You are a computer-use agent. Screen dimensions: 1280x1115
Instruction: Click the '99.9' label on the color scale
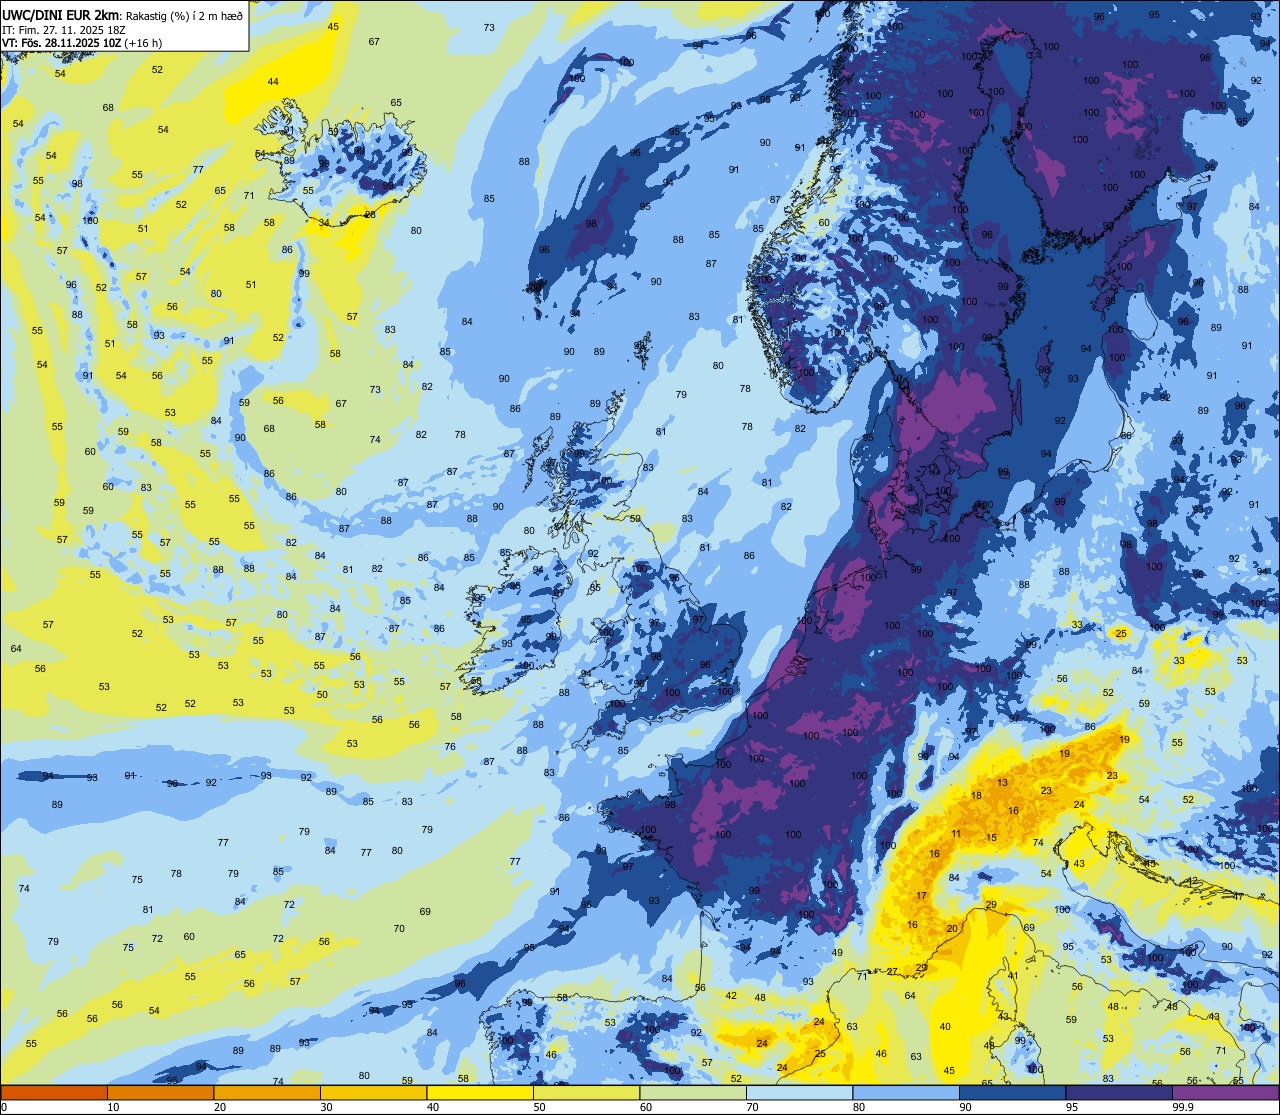click(x=1183, y=1107)
